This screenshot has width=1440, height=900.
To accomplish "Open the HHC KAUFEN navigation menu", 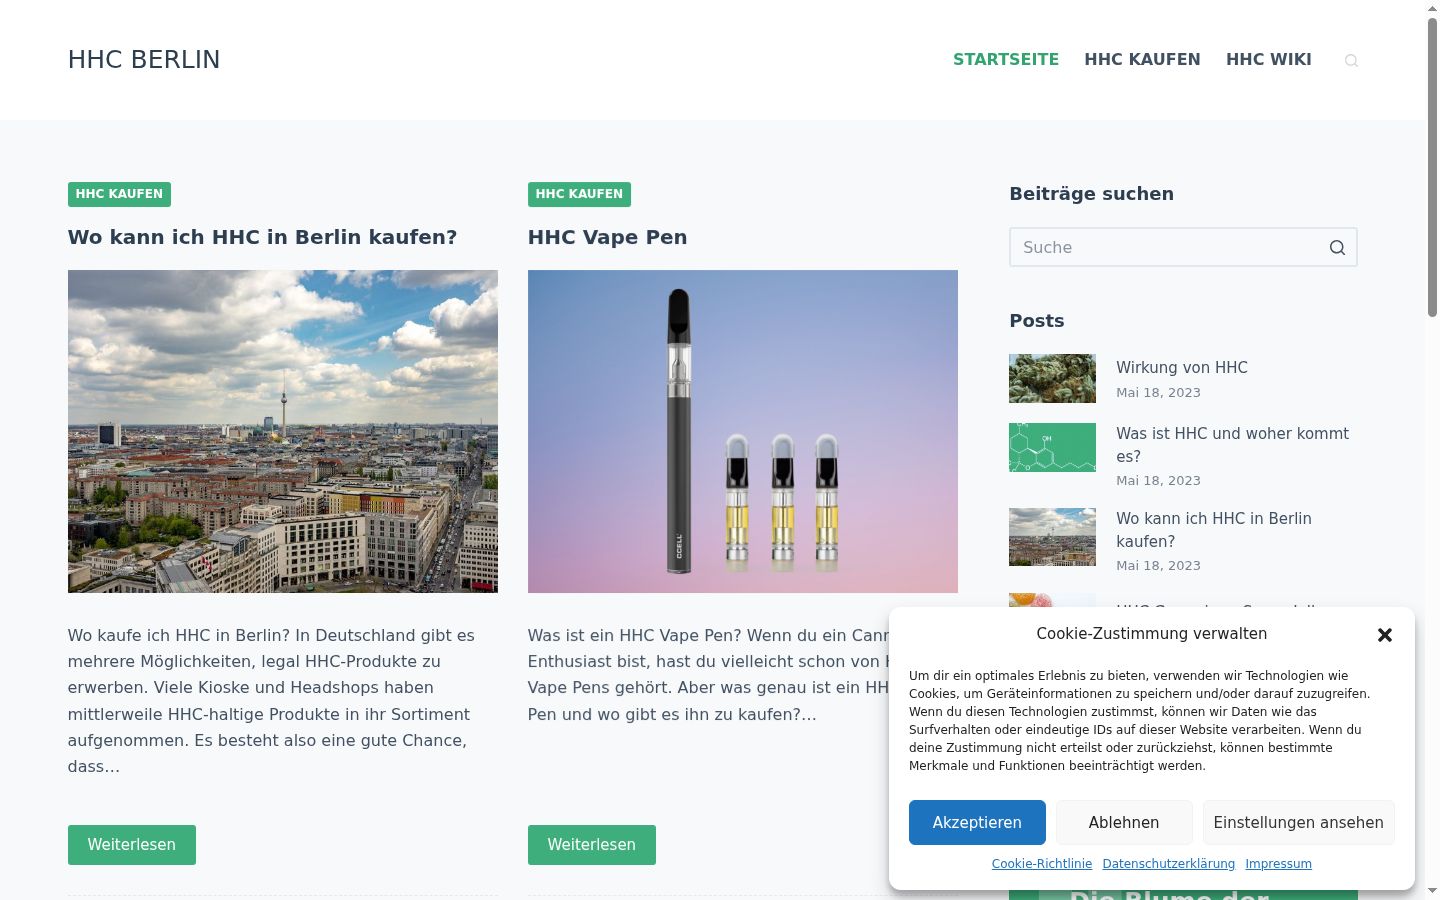I will (x=1142, y=60).
